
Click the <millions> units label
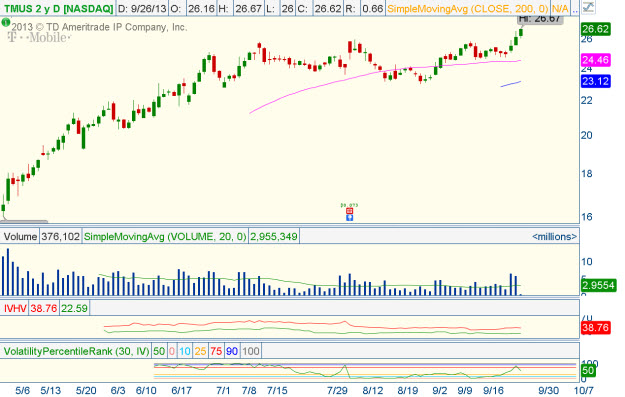(x=554, y=237)
